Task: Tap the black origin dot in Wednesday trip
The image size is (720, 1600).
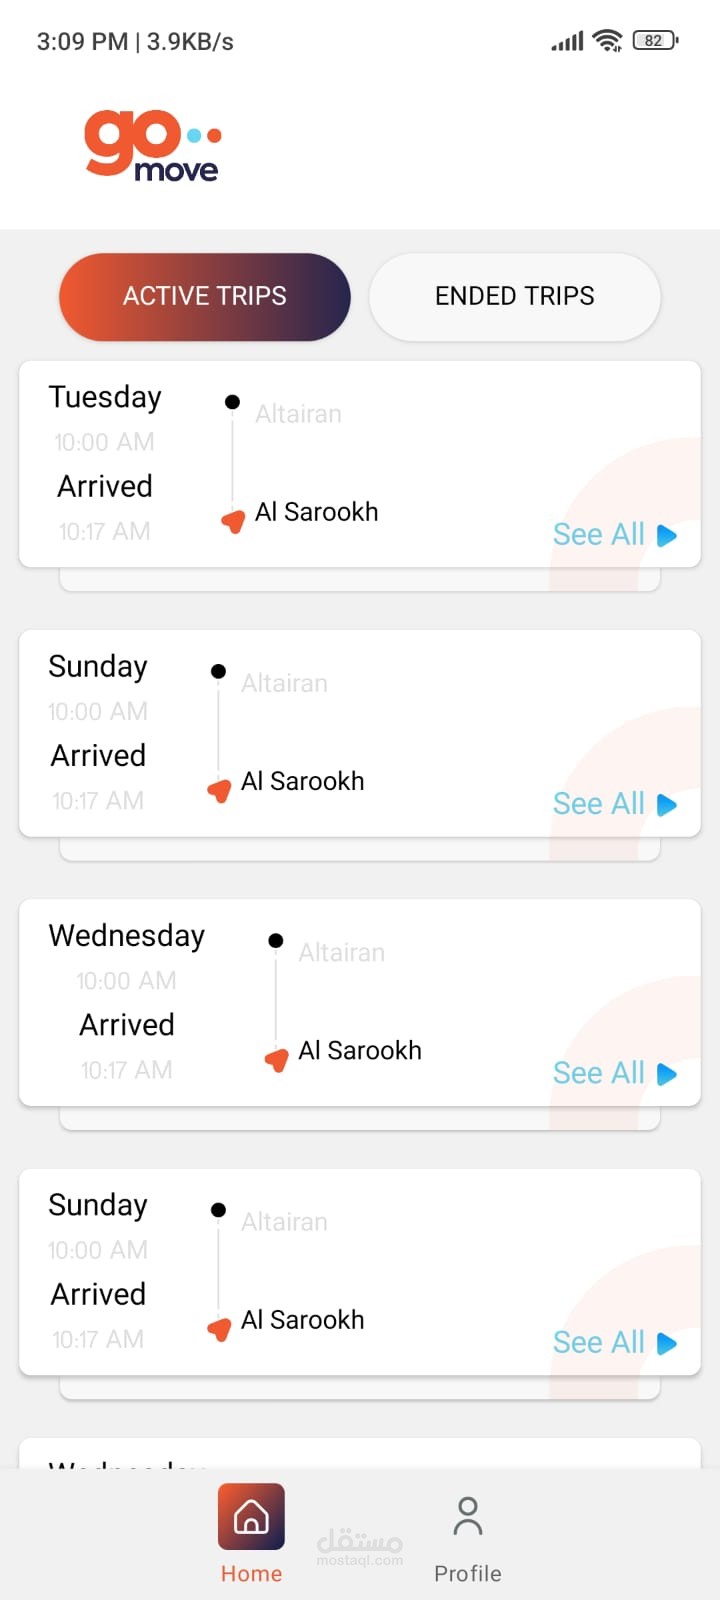Action: point(276,941)
